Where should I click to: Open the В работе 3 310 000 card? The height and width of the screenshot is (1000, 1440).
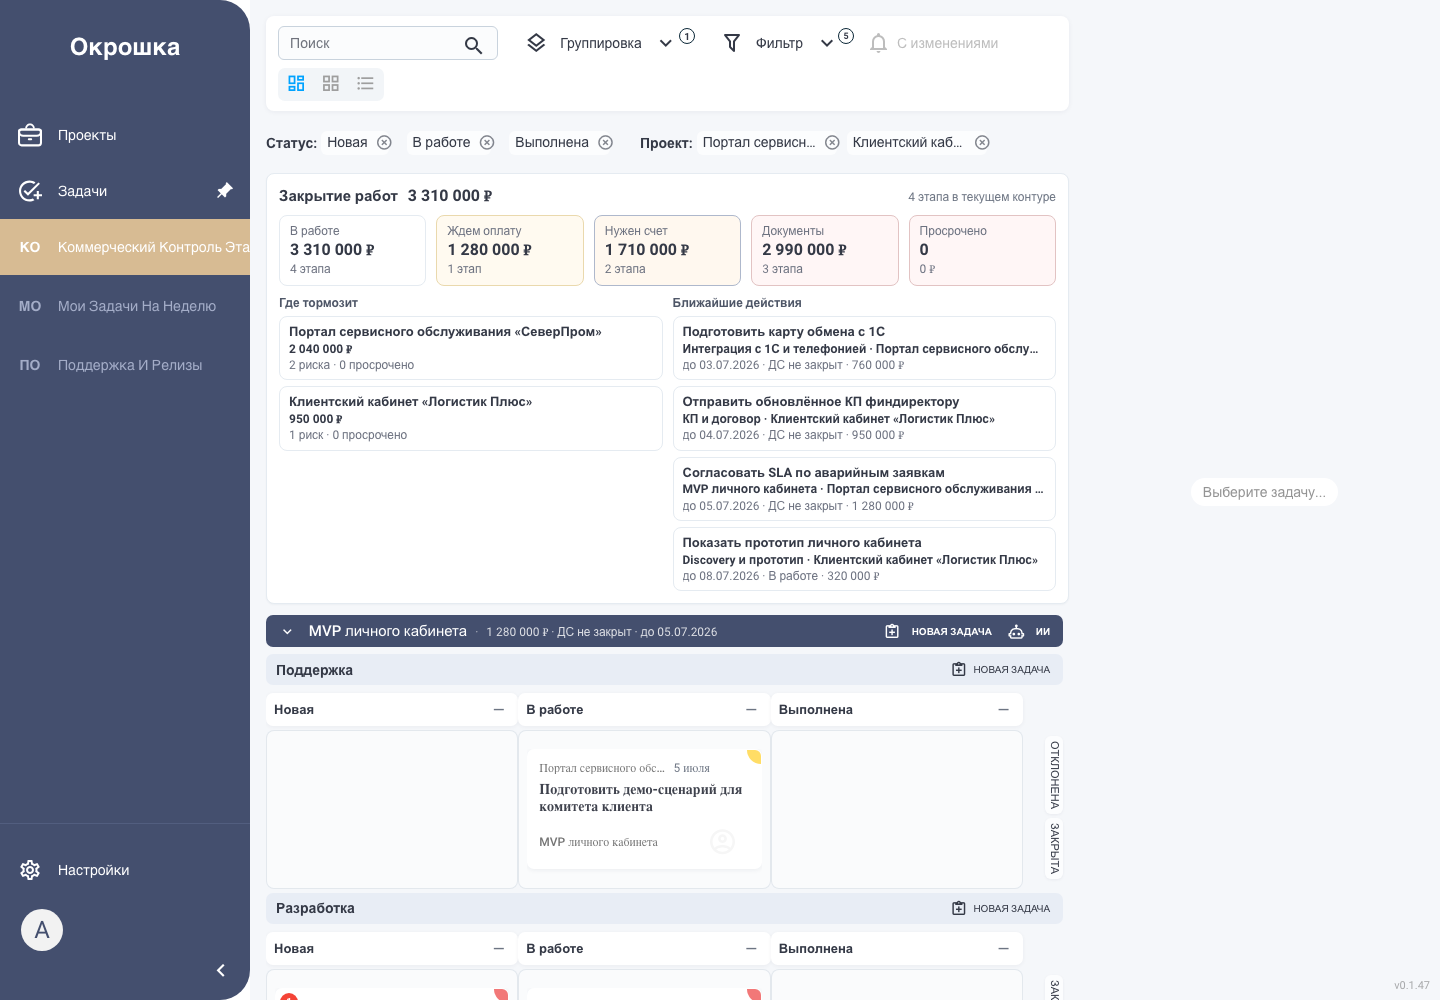click(x=352, y=250)
